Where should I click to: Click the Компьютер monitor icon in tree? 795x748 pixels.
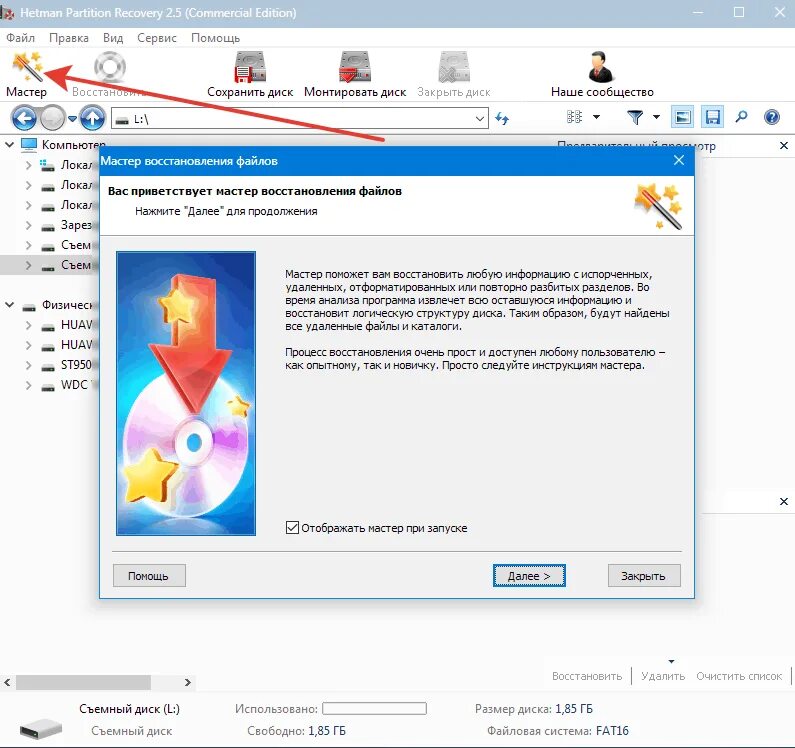29,145
